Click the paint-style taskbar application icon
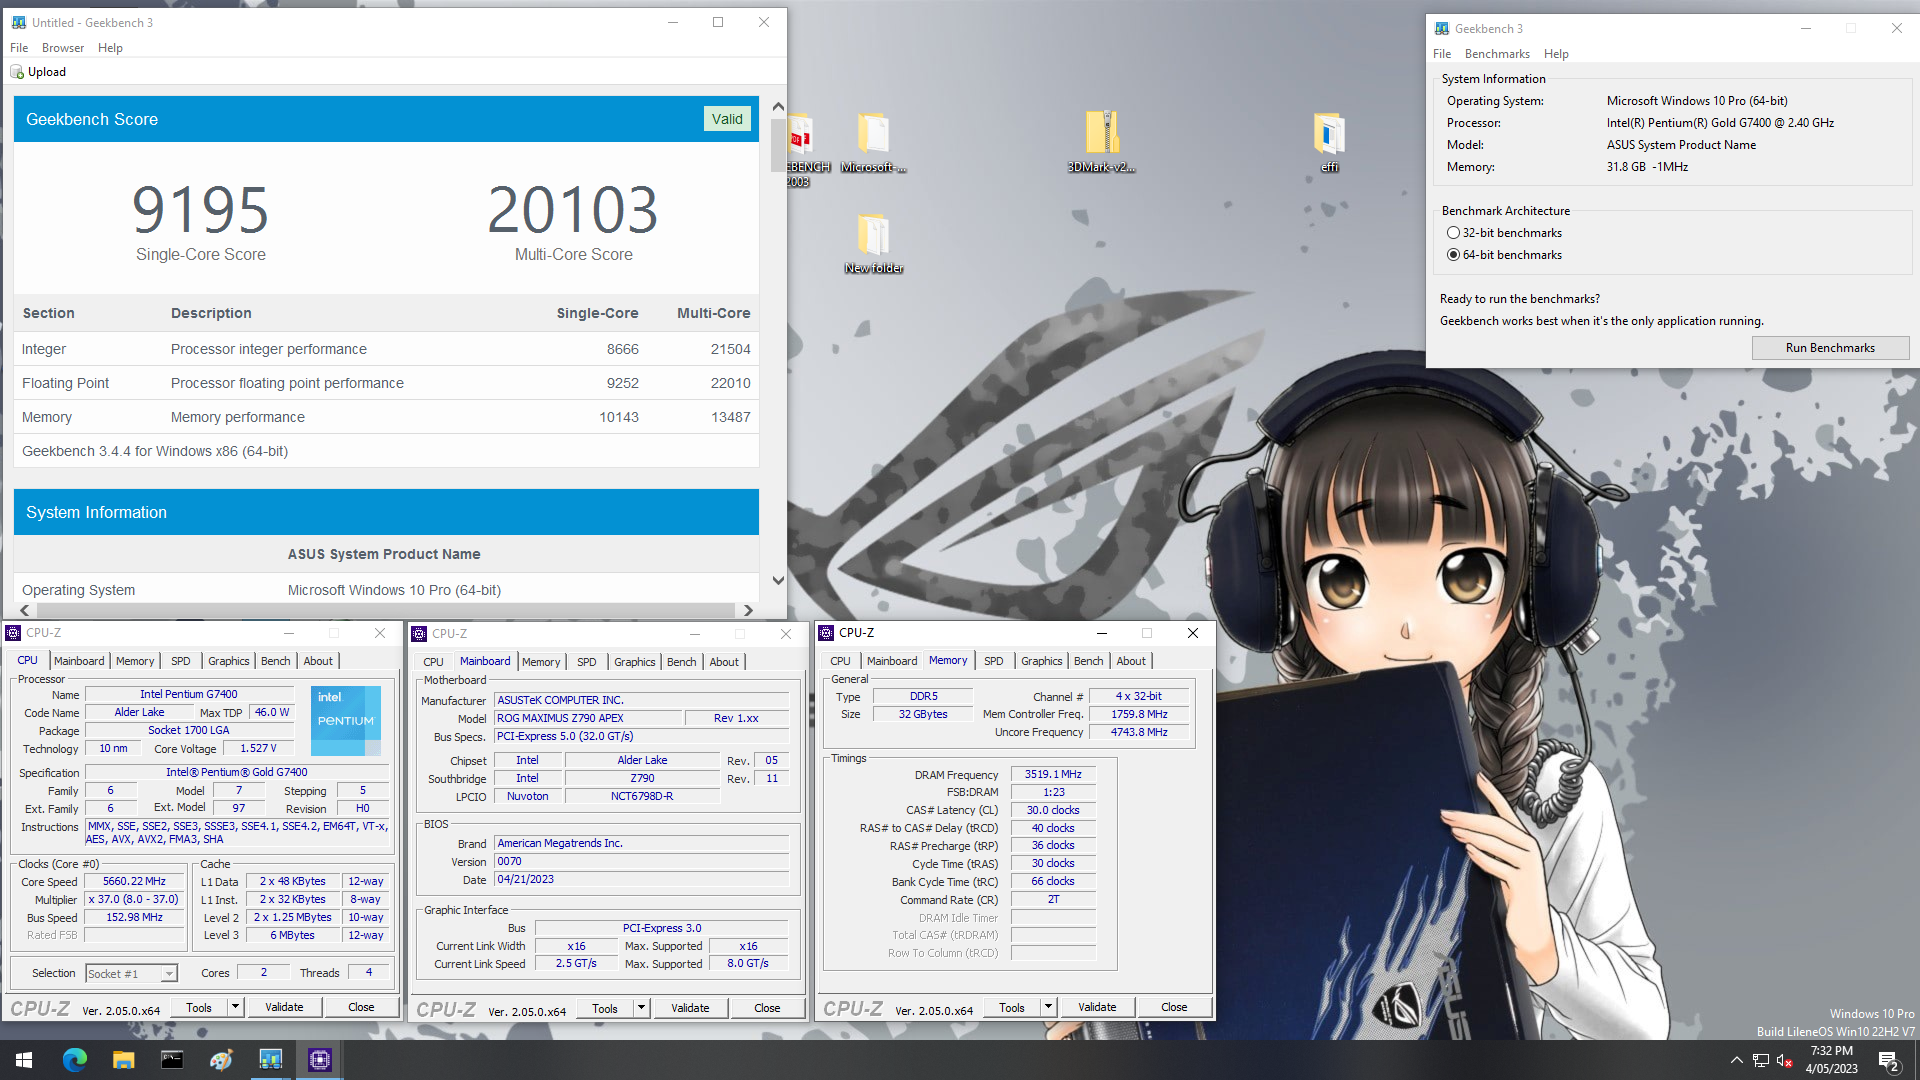 click(221, 1060)
